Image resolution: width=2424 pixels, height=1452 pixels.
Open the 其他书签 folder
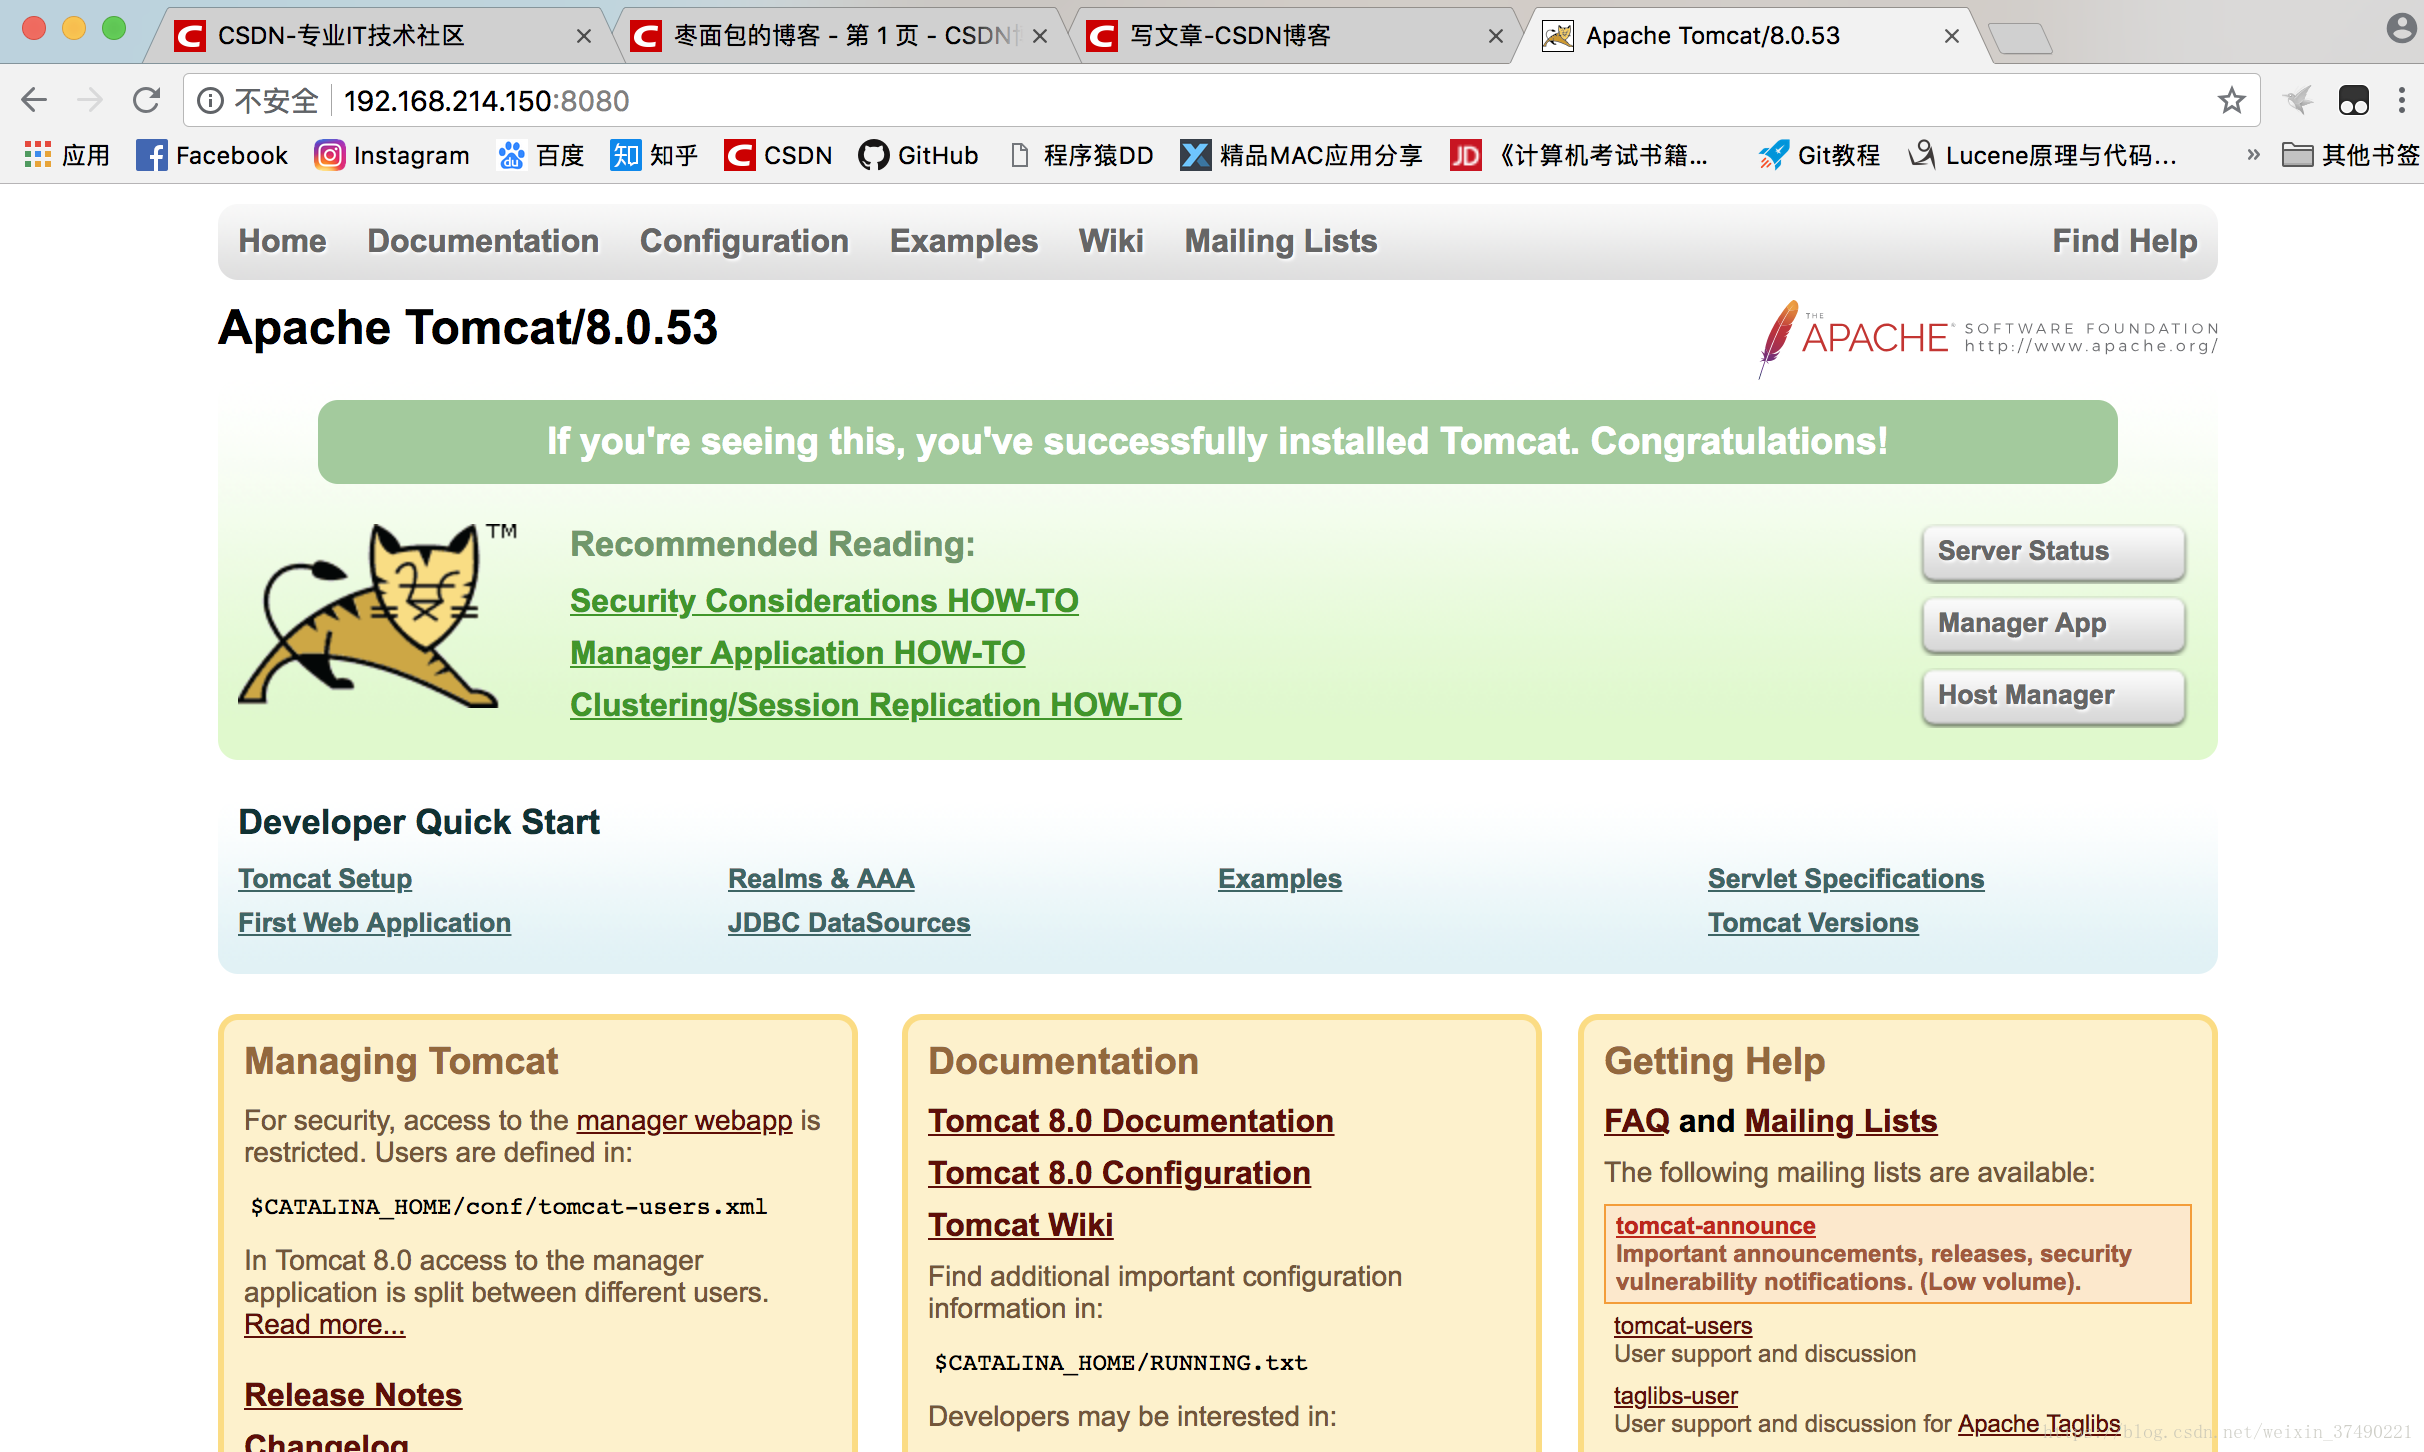pyautogui.click(x=2351, y=155)
